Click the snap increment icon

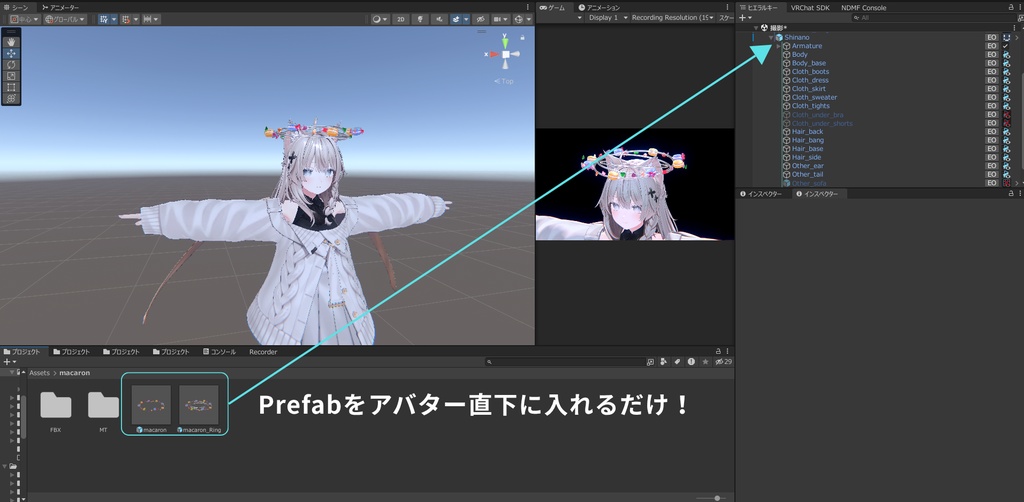point(148,19)
